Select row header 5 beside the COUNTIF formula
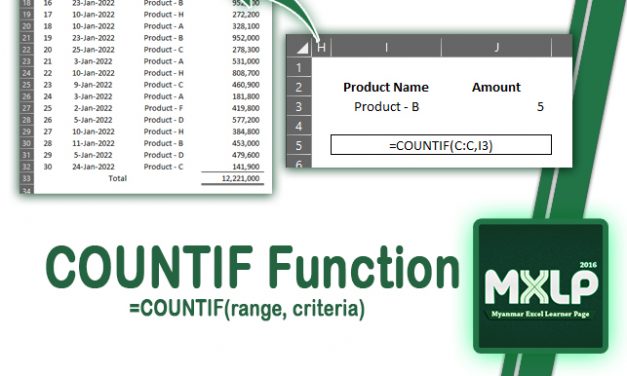Image resolution: width=627 pixels, height=376 pixels. click(x=299, y=145)
